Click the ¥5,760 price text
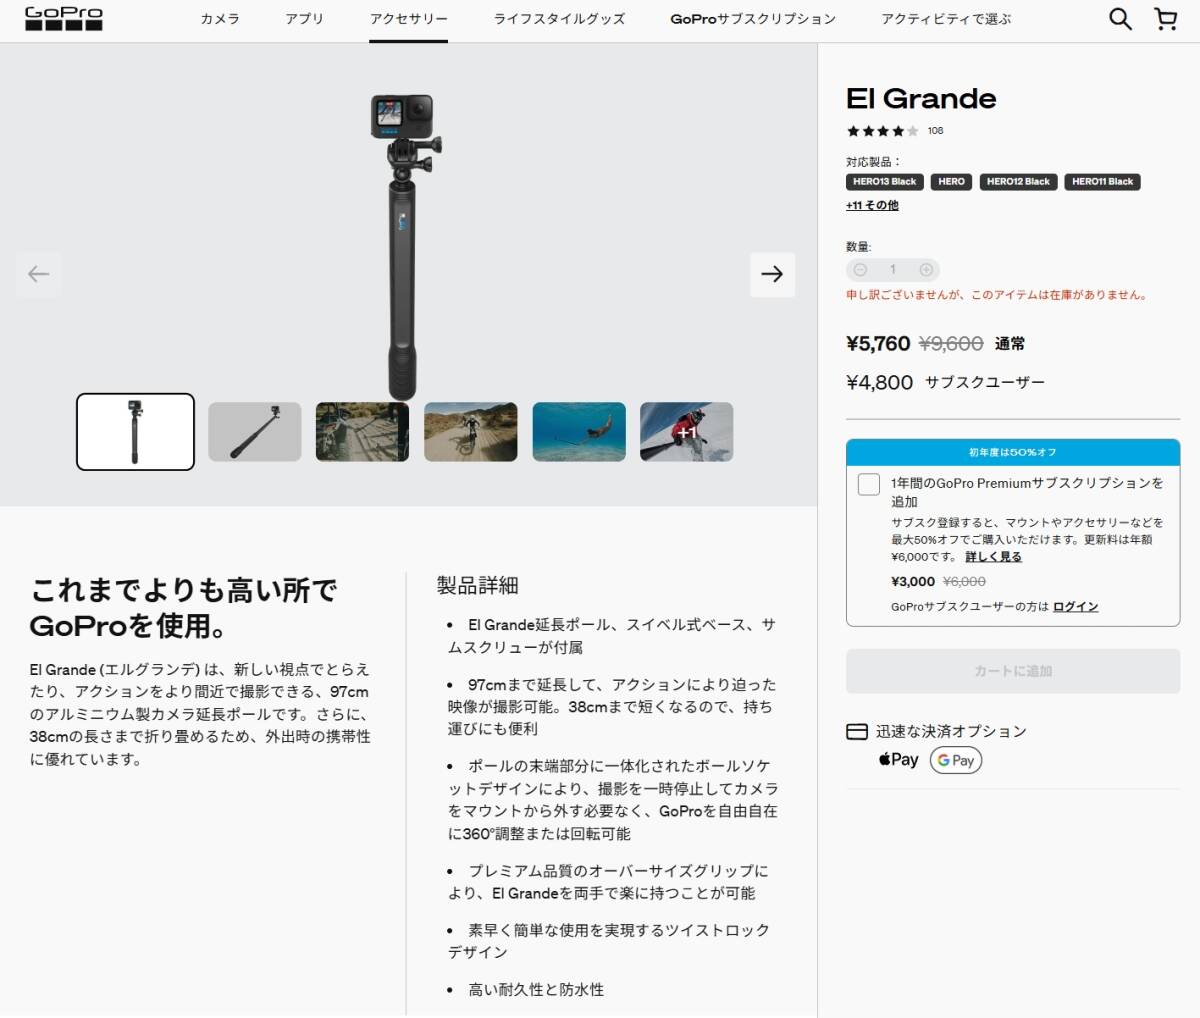This screenshot has height=1018, width=1200. click(878, 344)
